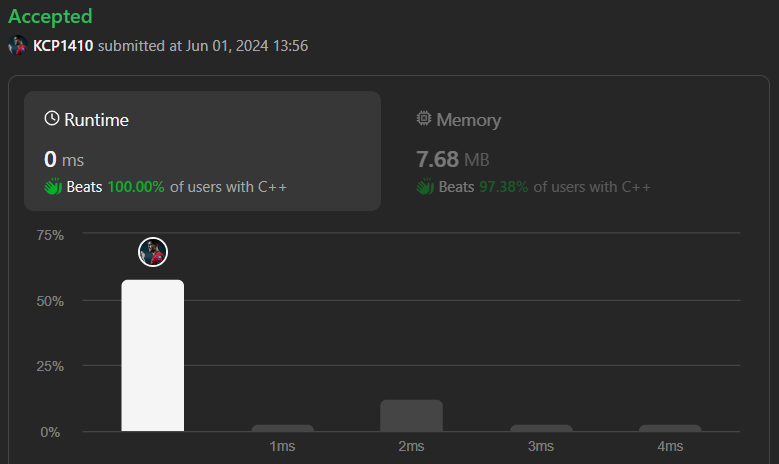Image resolution: width=779 pixels, height=464 pixels.
Task: Click the 0 ms runtime value
Action: [x=64, y=159]
